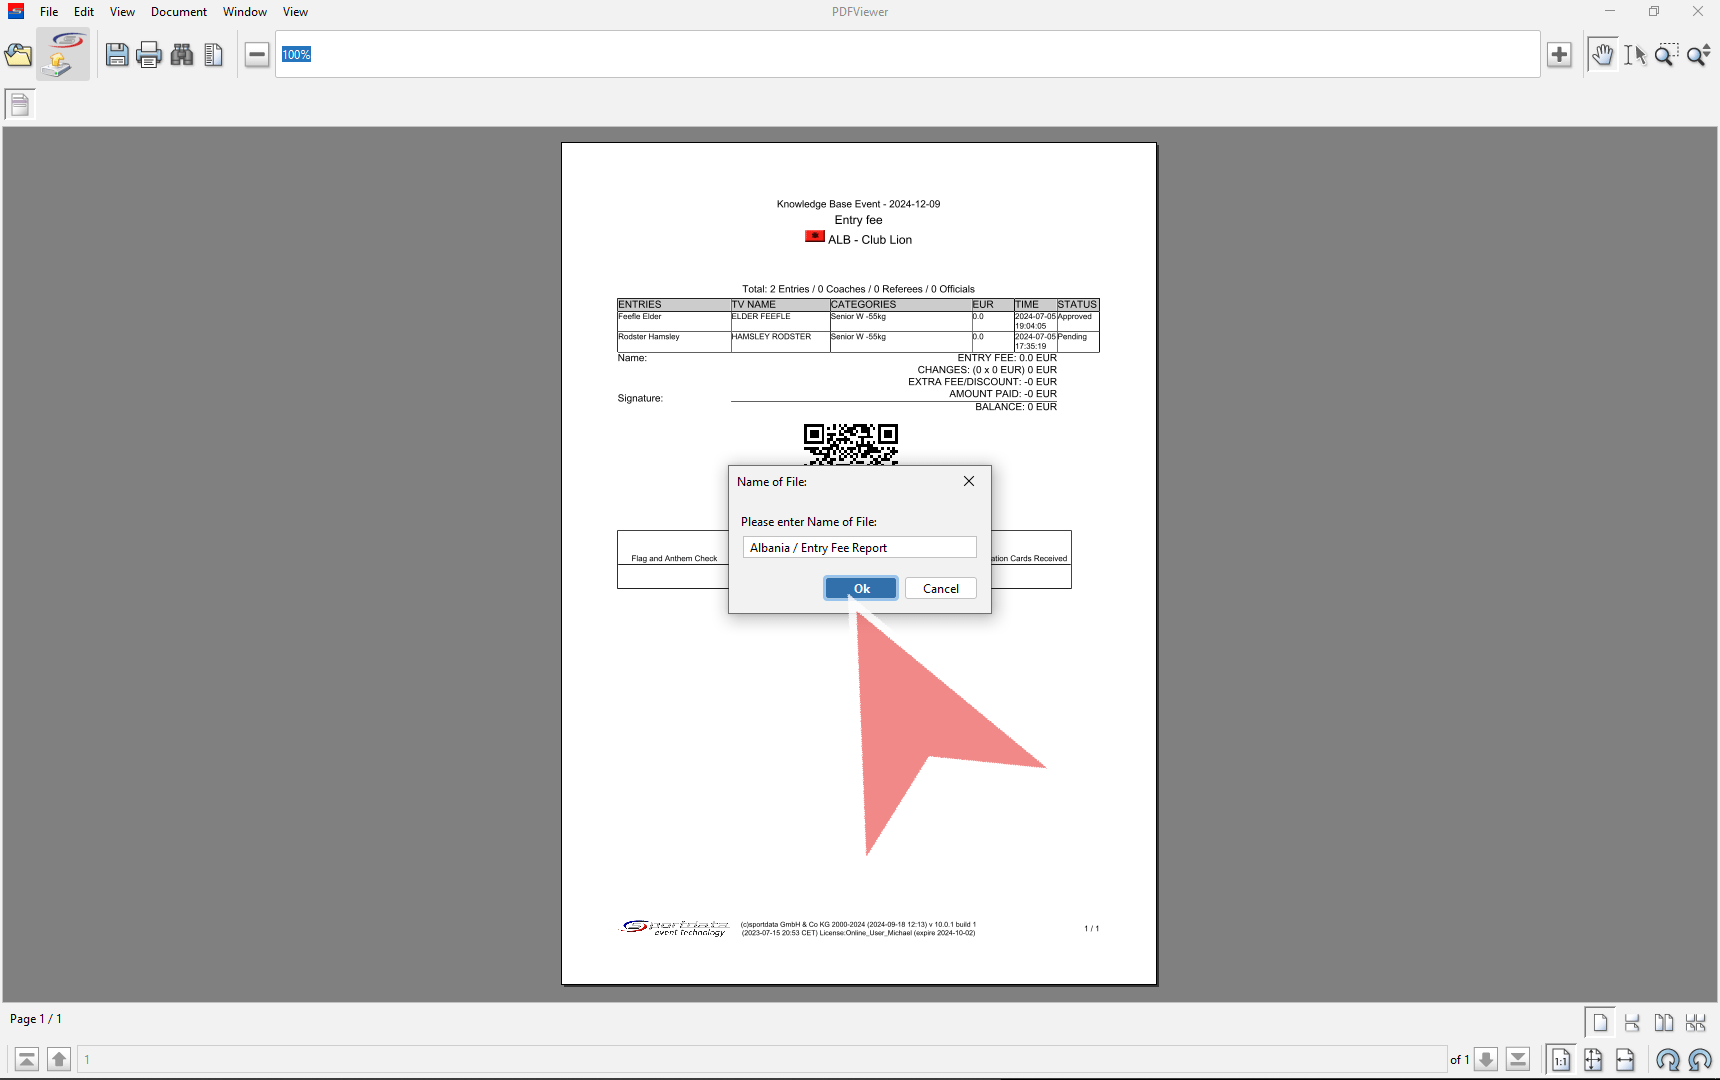Enable two-page side-by-side layout

pyautogui.click(x=1664, y=1022)
